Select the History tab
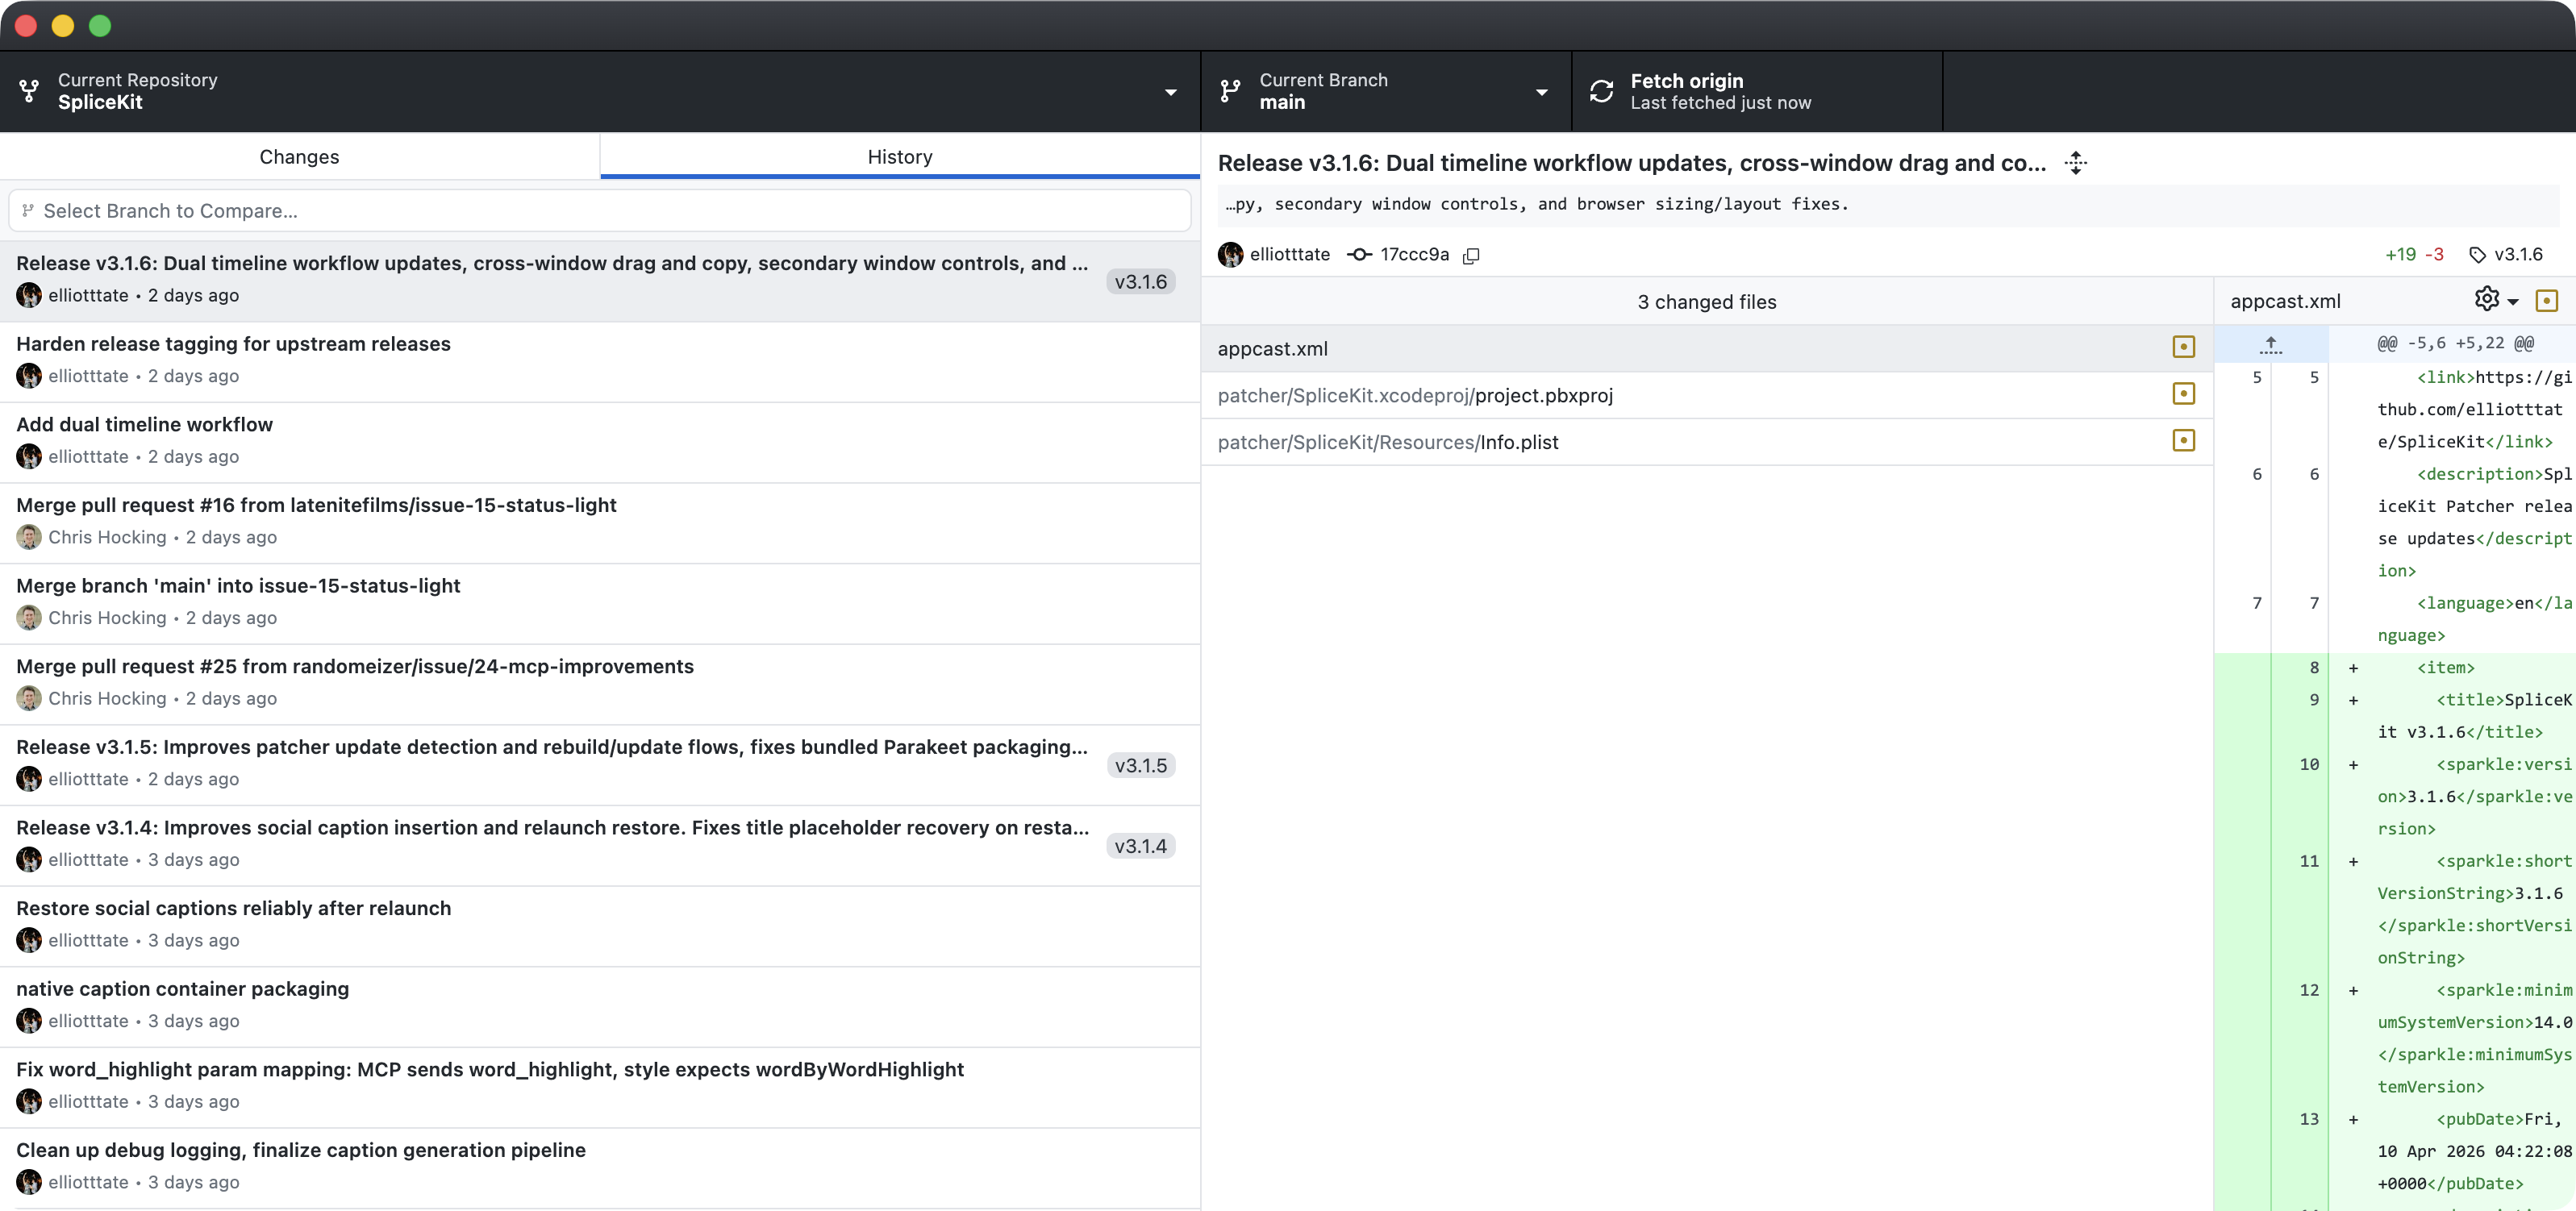This screenshot has width=2576, height=1211. [x=899, y=157]
